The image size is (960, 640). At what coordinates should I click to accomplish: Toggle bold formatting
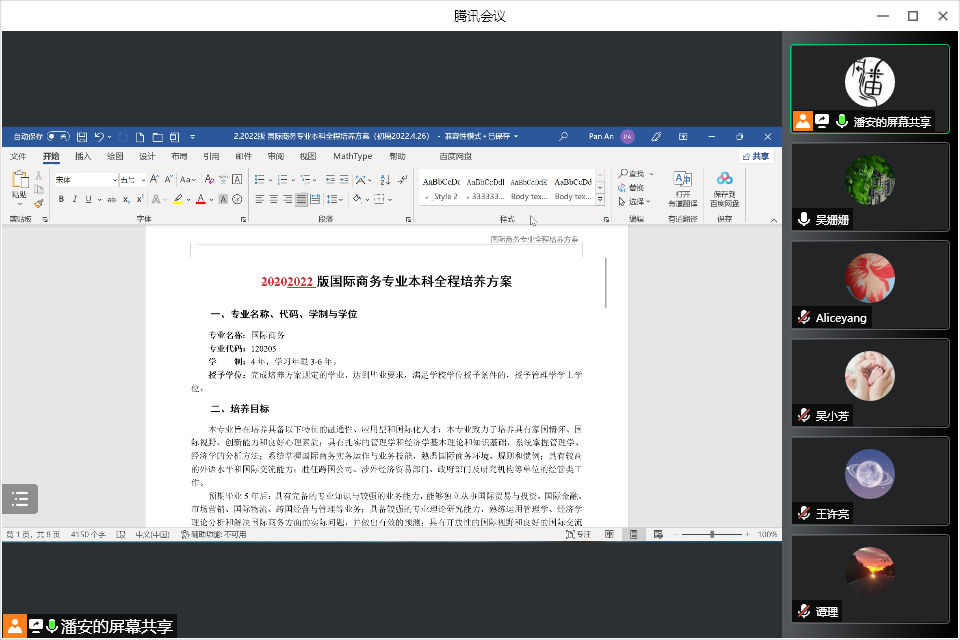(61, 199)
